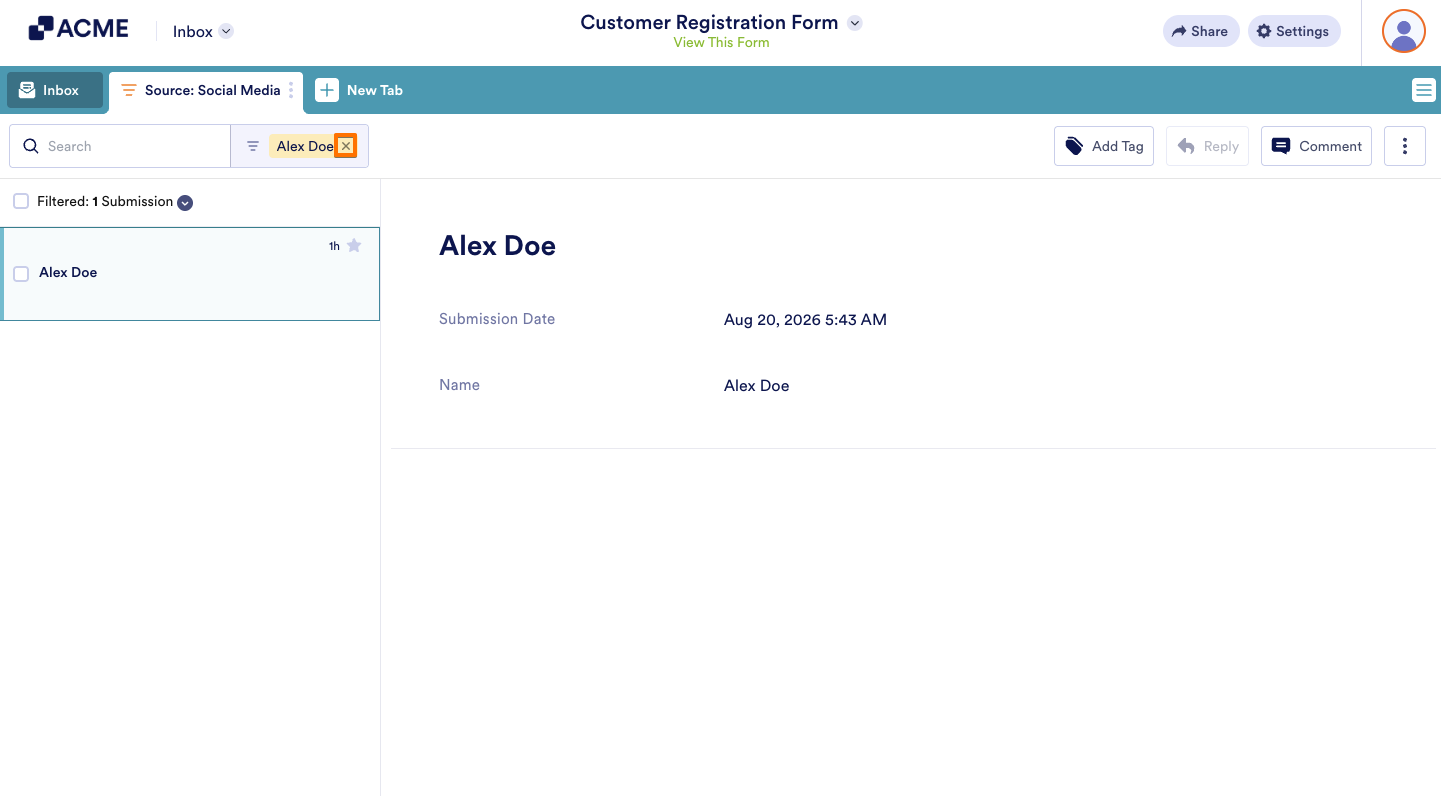
Task: Expand the Filtered submissions dropdown arrow
Action: 185,202
